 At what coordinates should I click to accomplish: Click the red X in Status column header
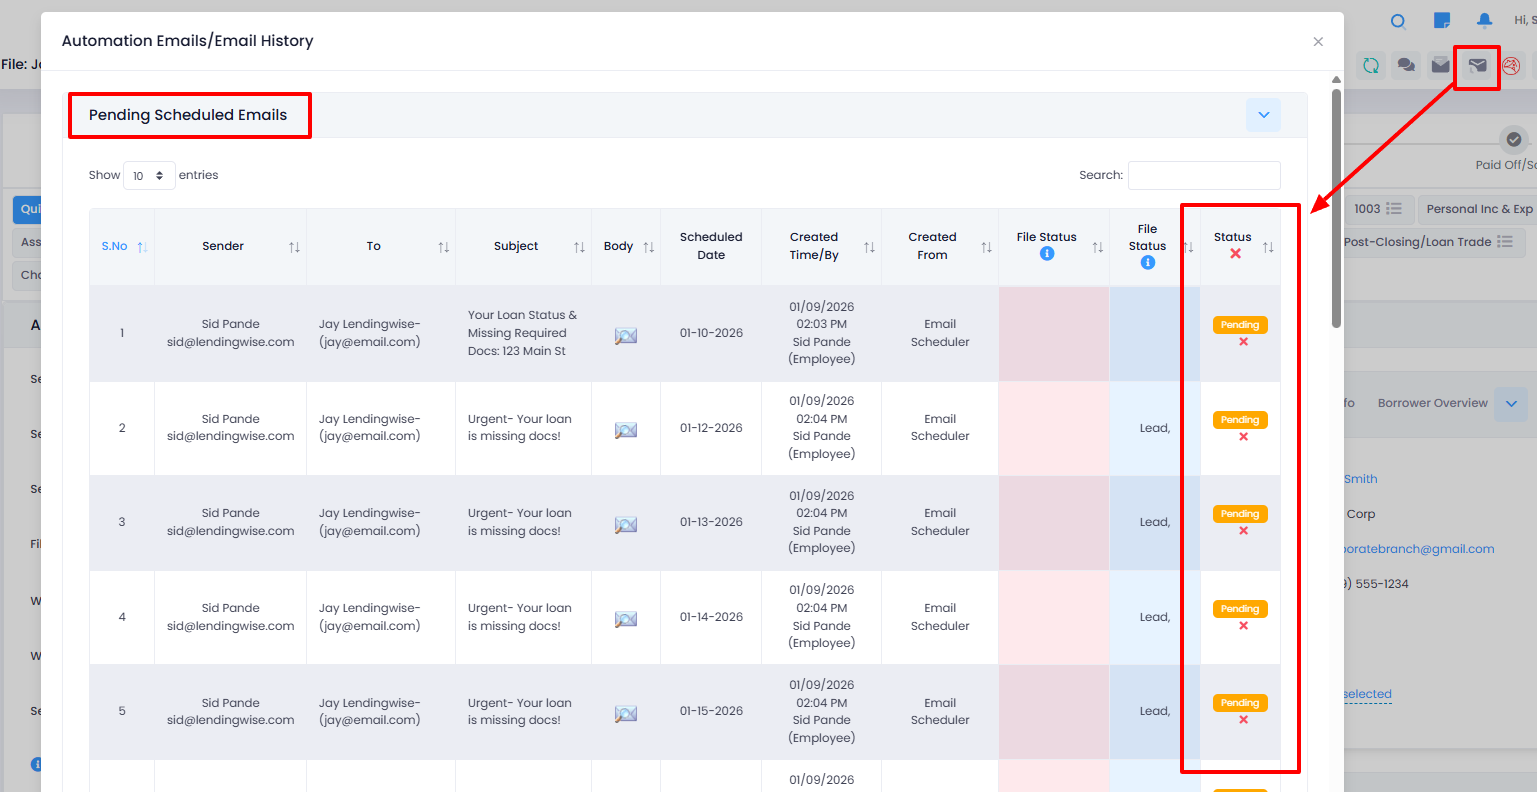coord(1235,254)
